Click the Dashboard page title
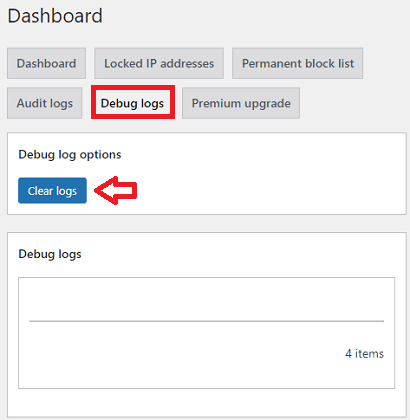This screenshot has height=420, width=410. [55, 16]
